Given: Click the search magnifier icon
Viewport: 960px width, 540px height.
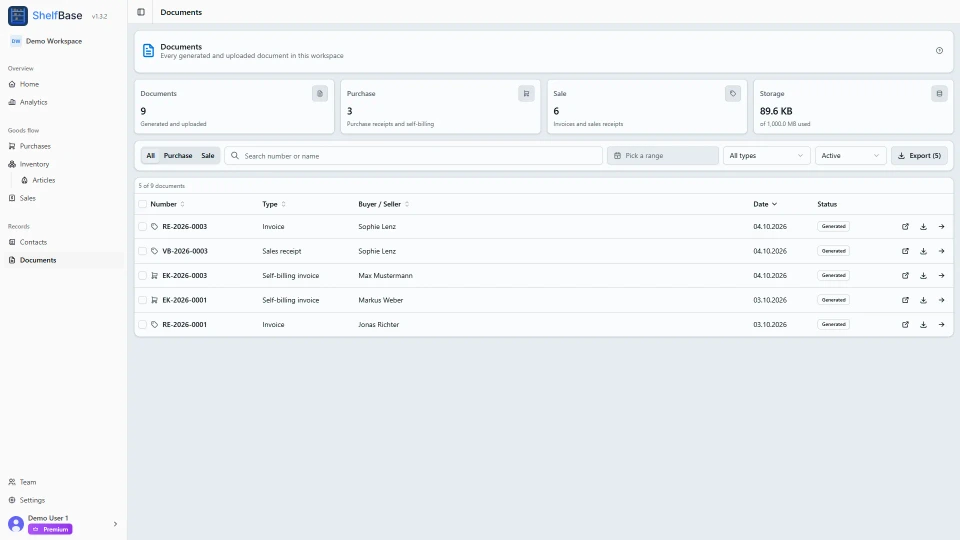Looking at the screenshot, I should click(234, 156).
